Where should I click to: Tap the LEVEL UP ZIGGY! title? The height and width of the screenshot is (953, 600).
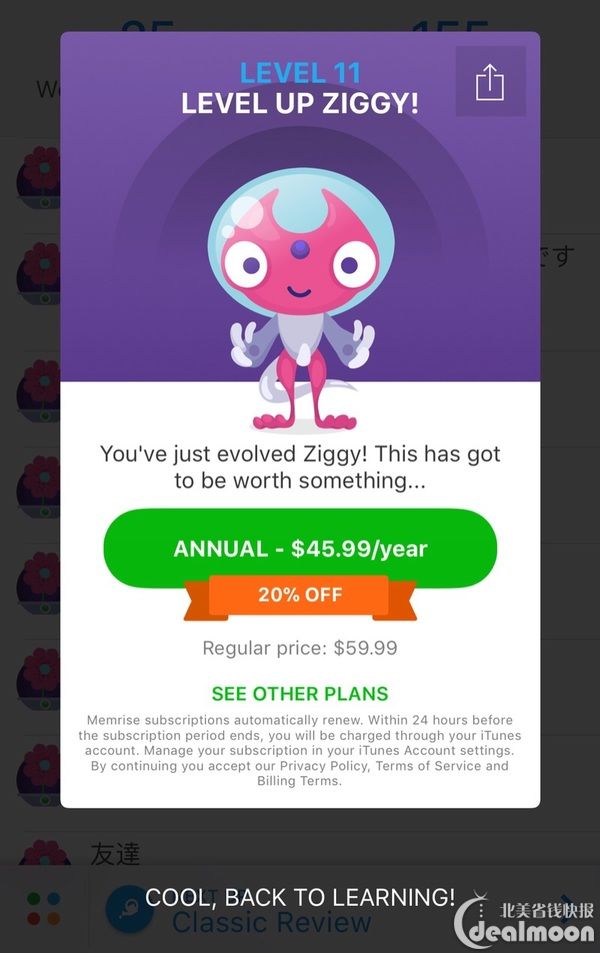pyautogui.click(x=300, y=103)
